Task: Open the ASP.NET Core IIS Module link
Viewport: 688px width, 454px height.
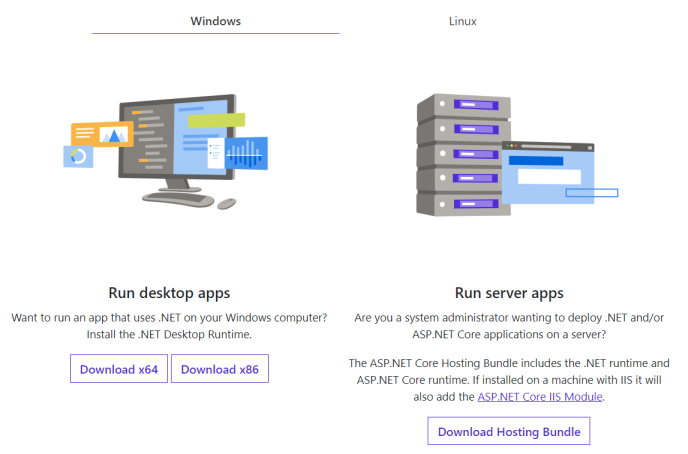Action: point(540,397)
